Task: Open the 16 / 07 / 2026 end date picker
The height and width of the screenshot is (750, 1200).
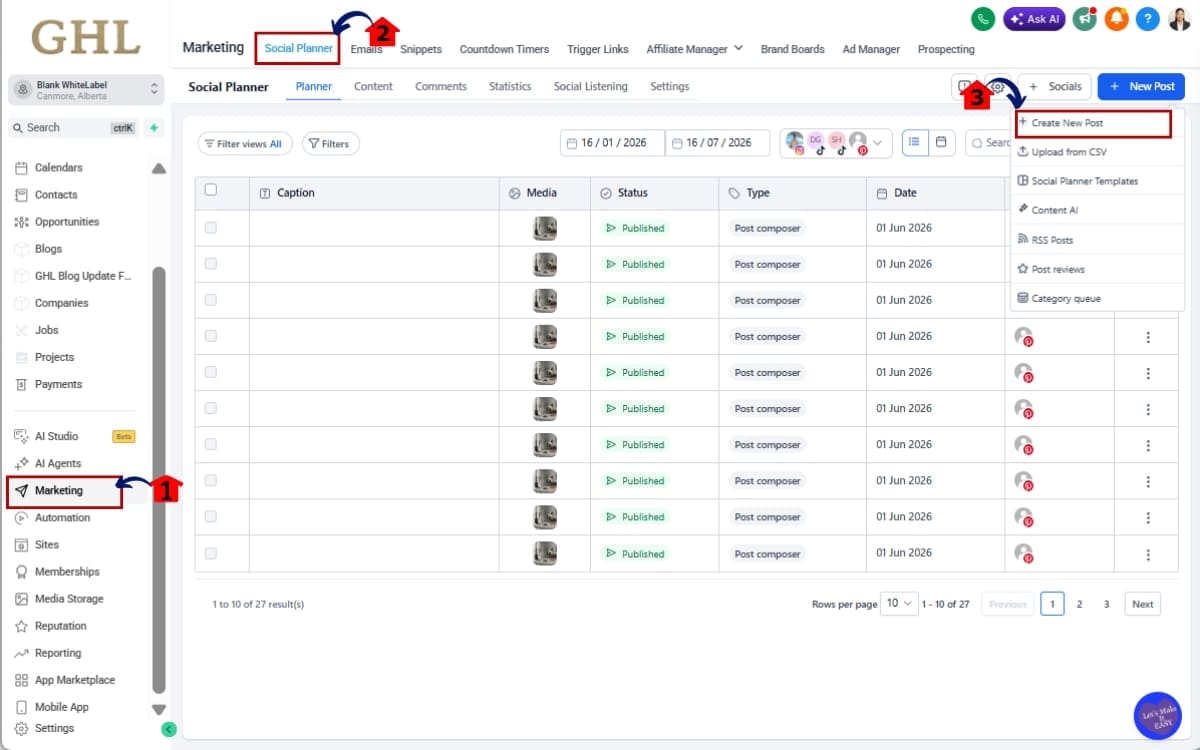Action: pos(717,143)
